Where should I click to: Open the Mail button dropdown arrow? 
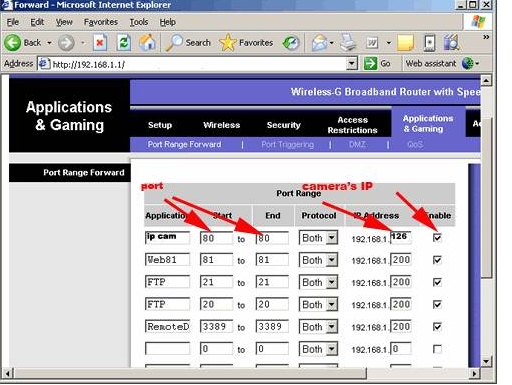point(331,43)
